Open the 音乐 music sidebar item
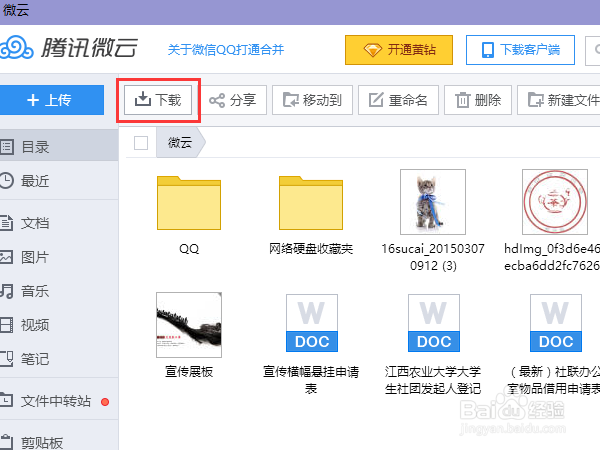The width and height of the screenshot is (600, 450). pyautogui.click(x=59, y=291)
